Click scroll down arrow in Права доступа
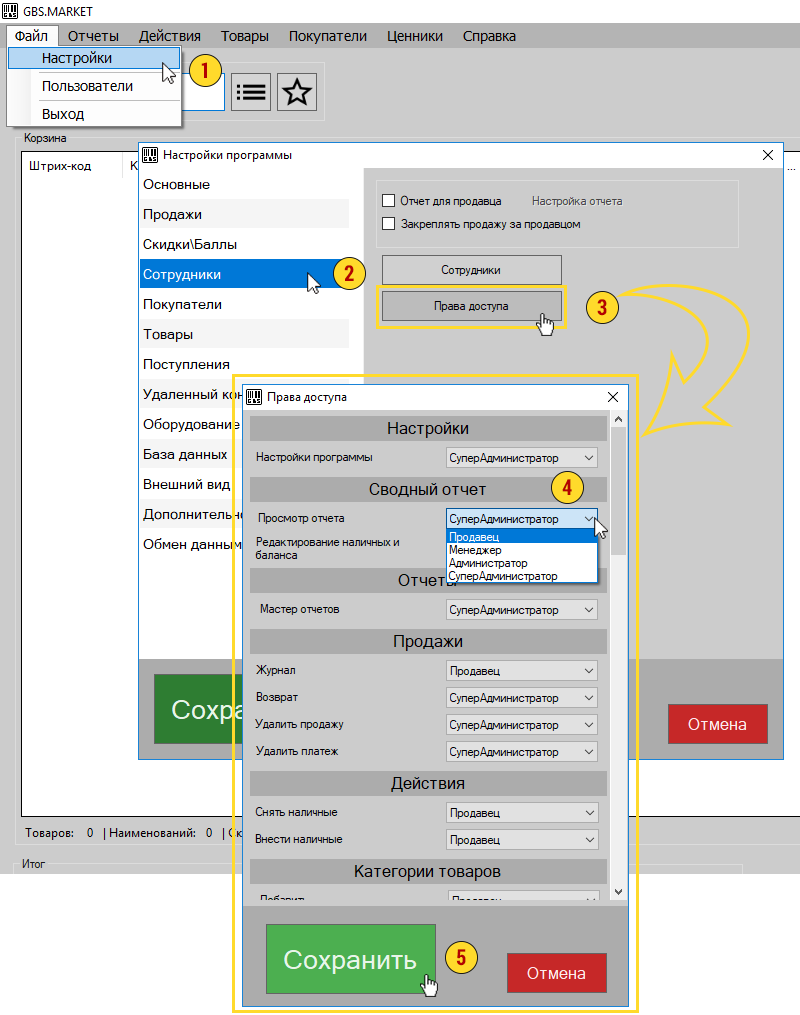Viewport: 800px width, 1015px height. point(618,892)
